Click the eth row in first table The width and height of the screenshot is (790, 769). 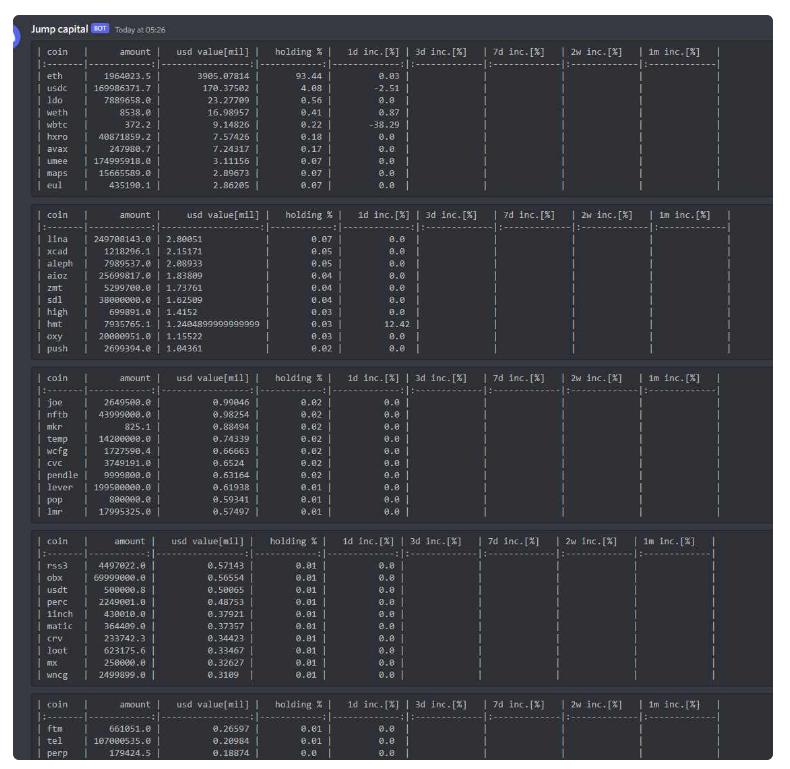tap(55, 76)
